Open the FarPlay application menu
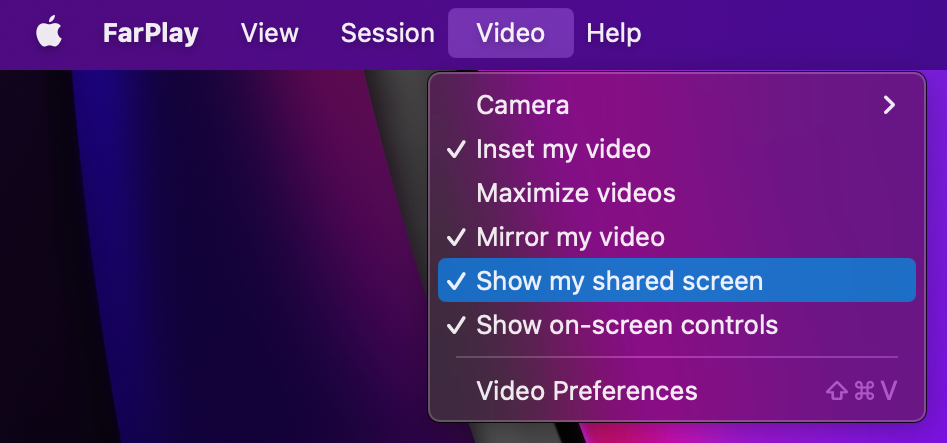 tap(150, 33)
